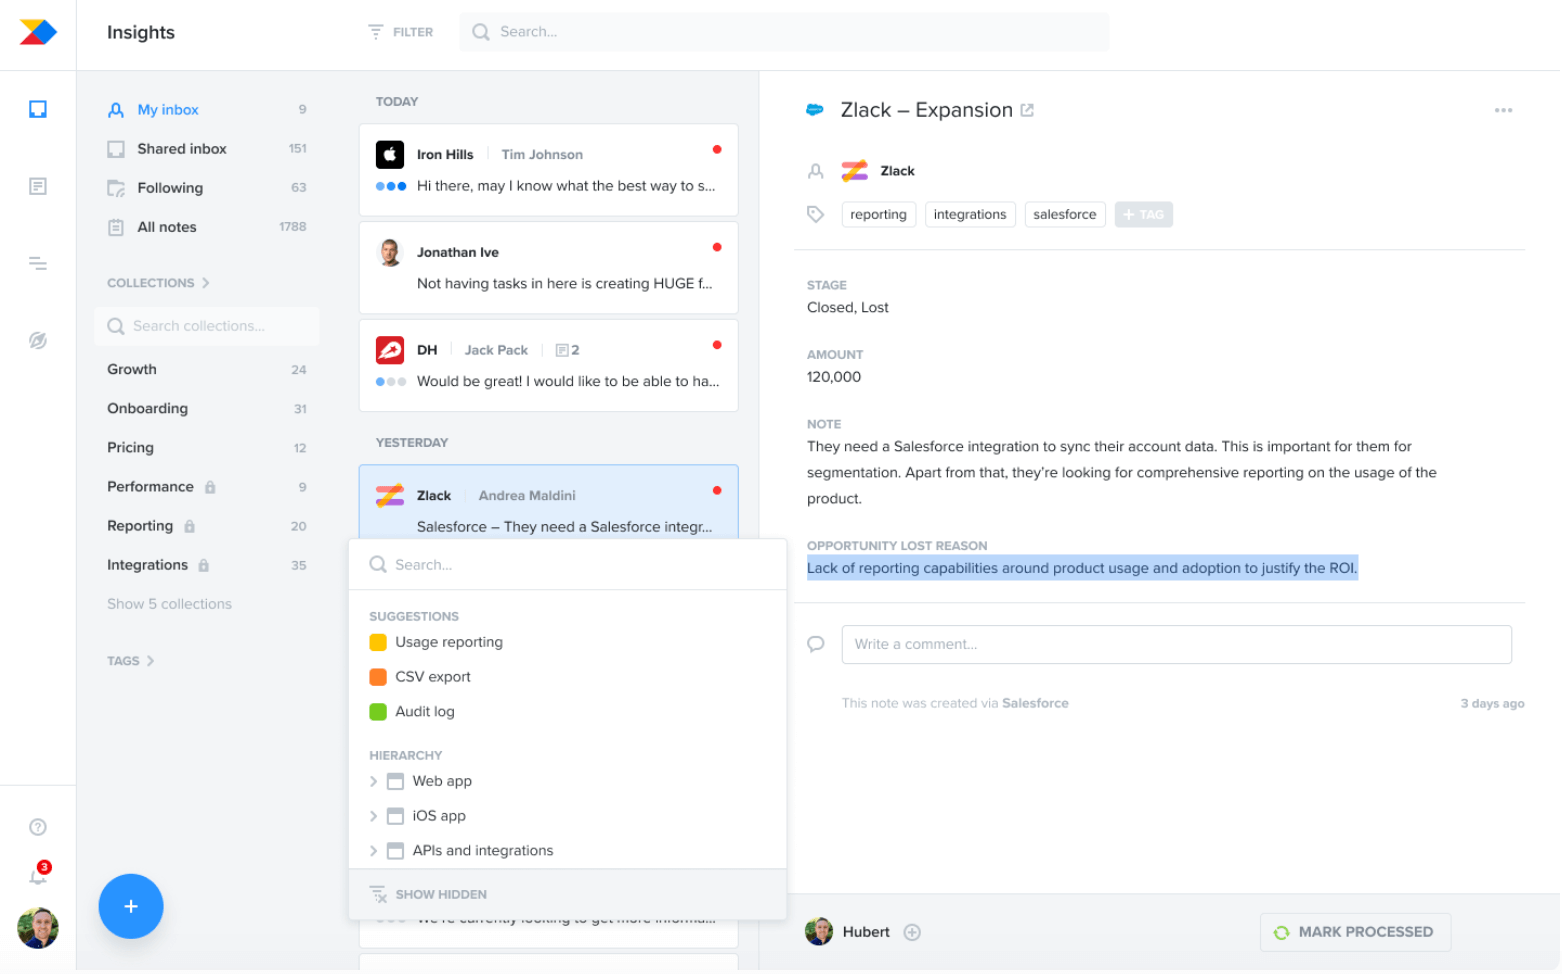Expand the Web app hierarchy chevron

[374, 781]
